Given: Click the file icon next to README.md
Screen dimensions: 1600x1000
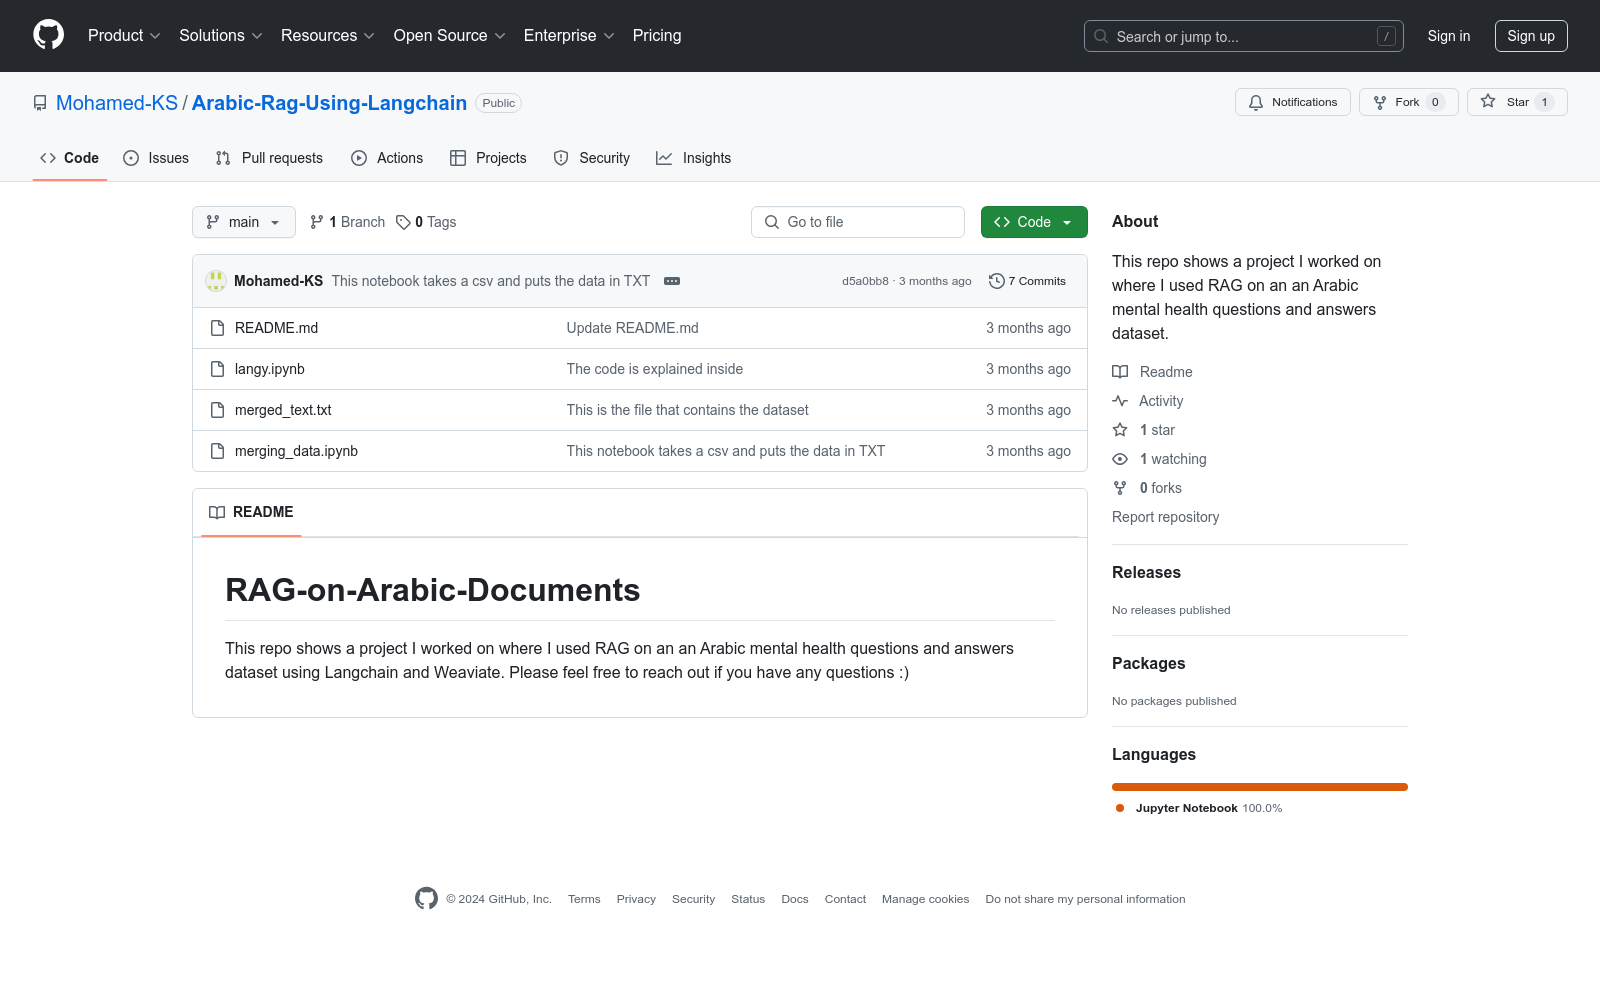Looking at the screenshot, I should point(217,328).
